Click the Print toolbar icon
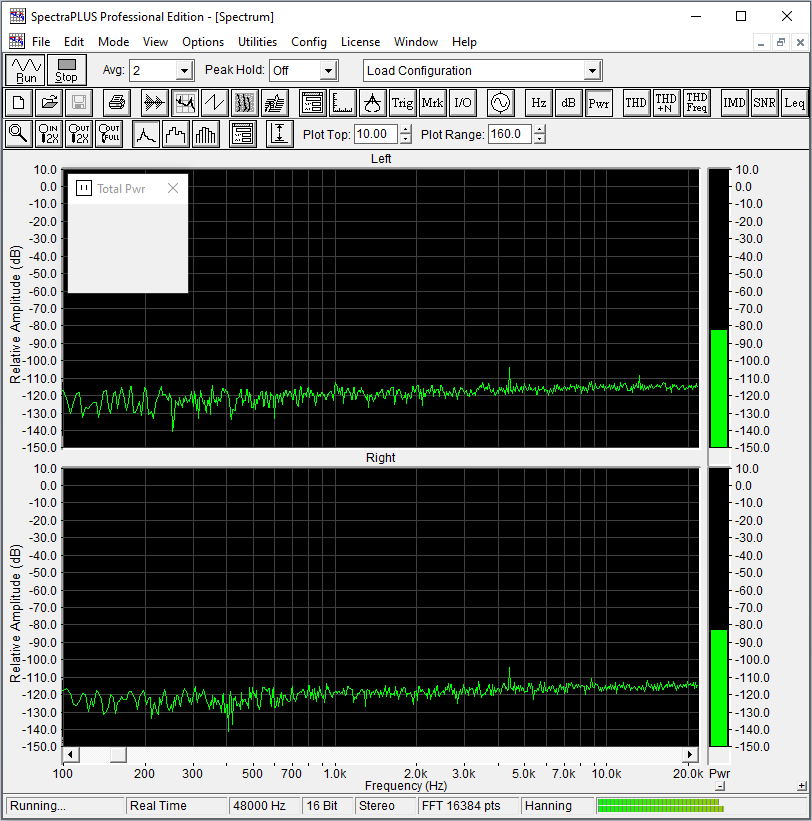 coord(118,102)
